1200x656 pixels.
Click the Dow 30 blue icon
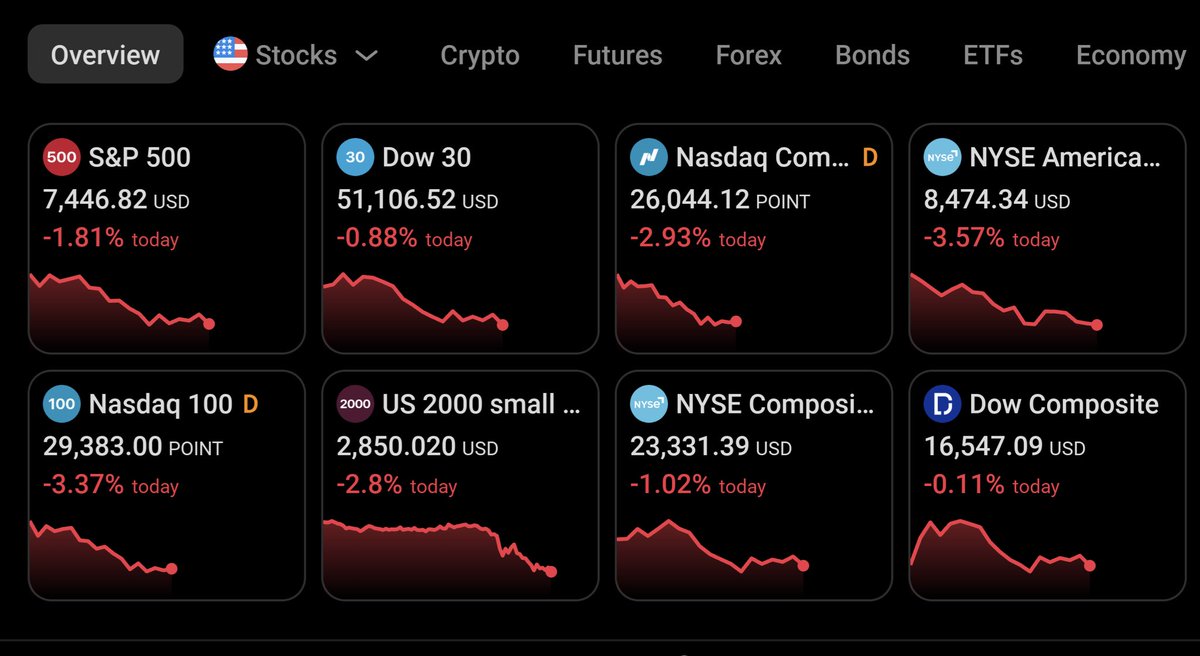pyautogui.click(x=355, y=157)
